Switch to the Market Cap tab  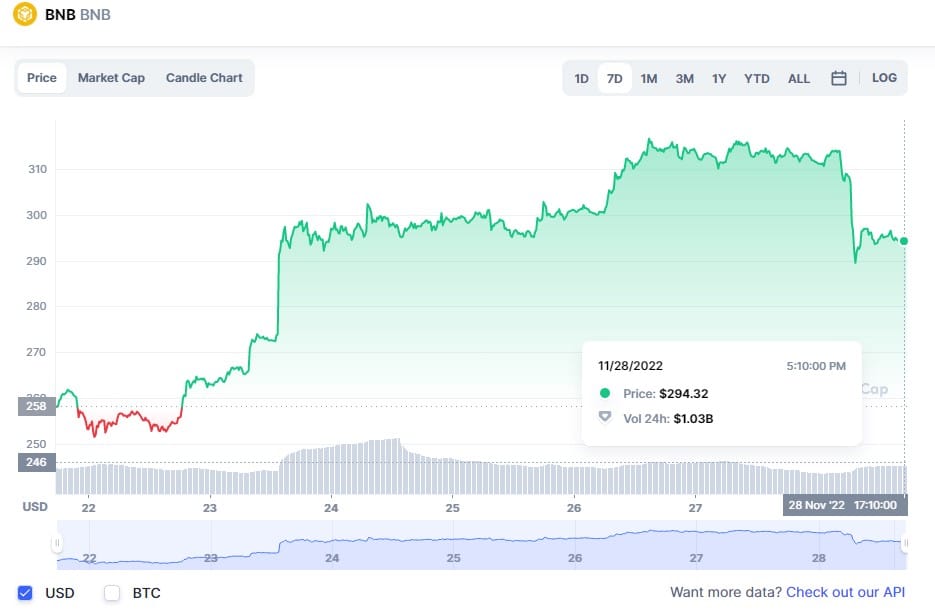(112, 78)
